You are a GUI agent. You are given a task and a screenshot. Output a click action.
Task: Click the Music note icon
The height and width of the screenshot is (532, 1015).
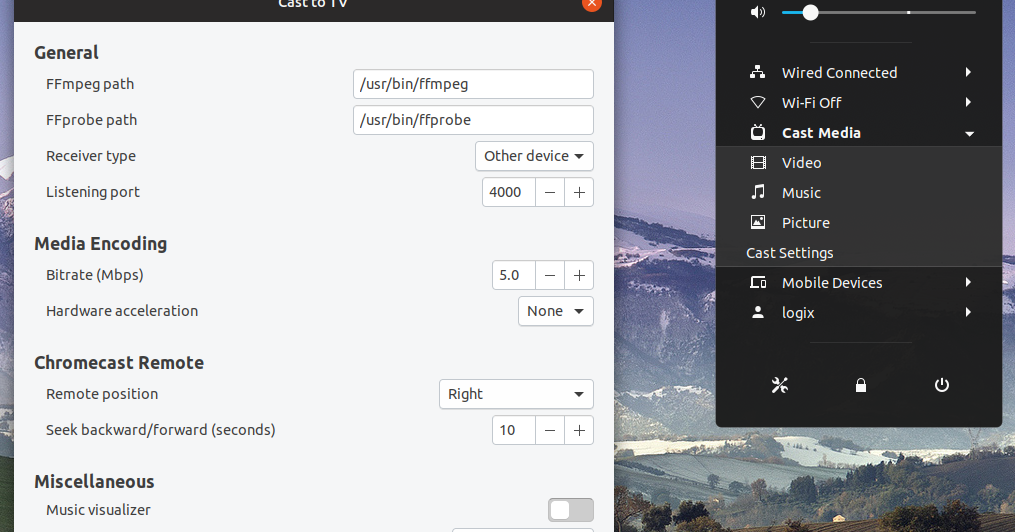click(x=757, y=192)
